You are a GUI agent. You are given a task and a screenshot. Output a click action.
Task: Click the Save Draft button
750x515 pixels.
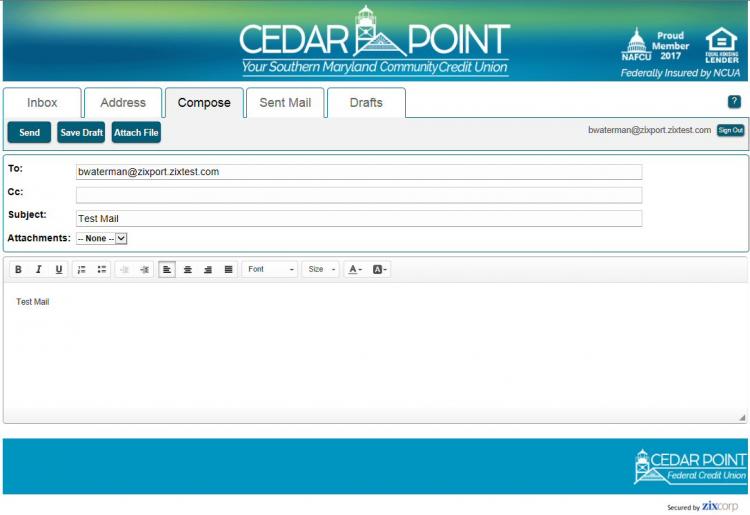coord(81,132)
